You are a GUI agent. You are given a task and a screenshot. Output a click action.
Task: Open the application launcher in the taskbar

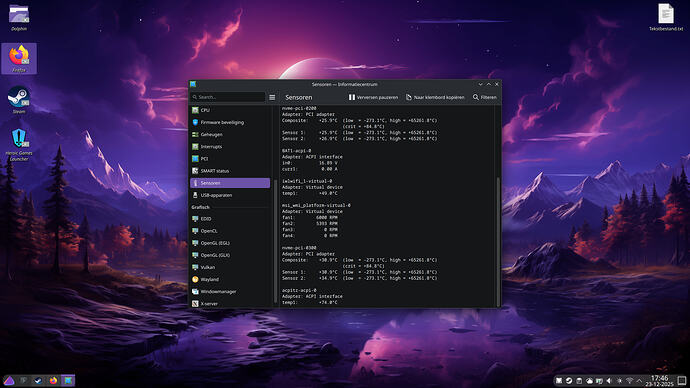click(x=9, y=381)
